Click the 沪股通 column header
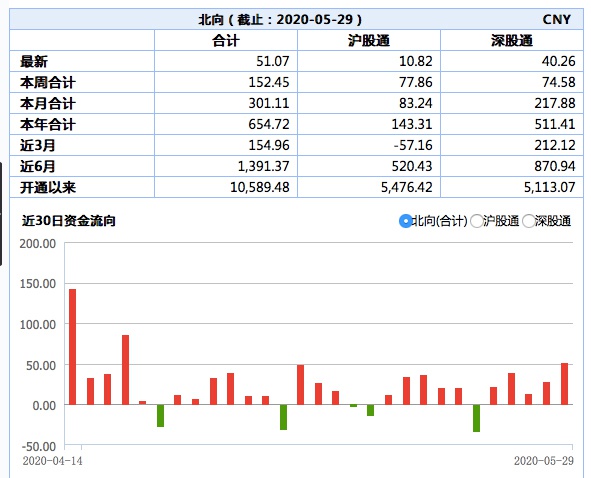Image resolution: width=591 pixels, height=478 pixels. tap(369, 40)
